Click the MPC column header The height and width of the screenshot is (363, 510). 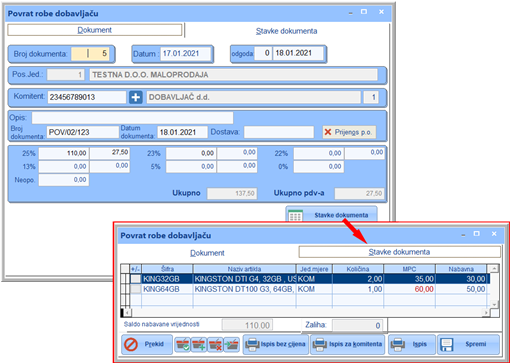409,269
